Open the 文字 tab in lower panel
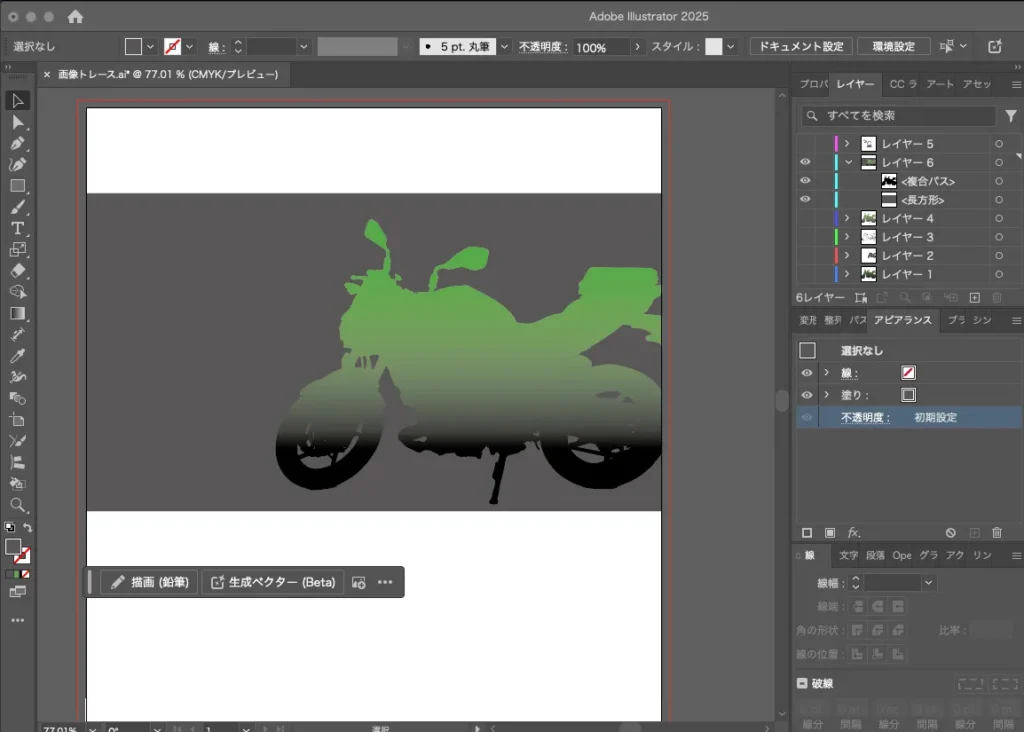The width and height of the screenshot is (1024, 732). [848, 555]
